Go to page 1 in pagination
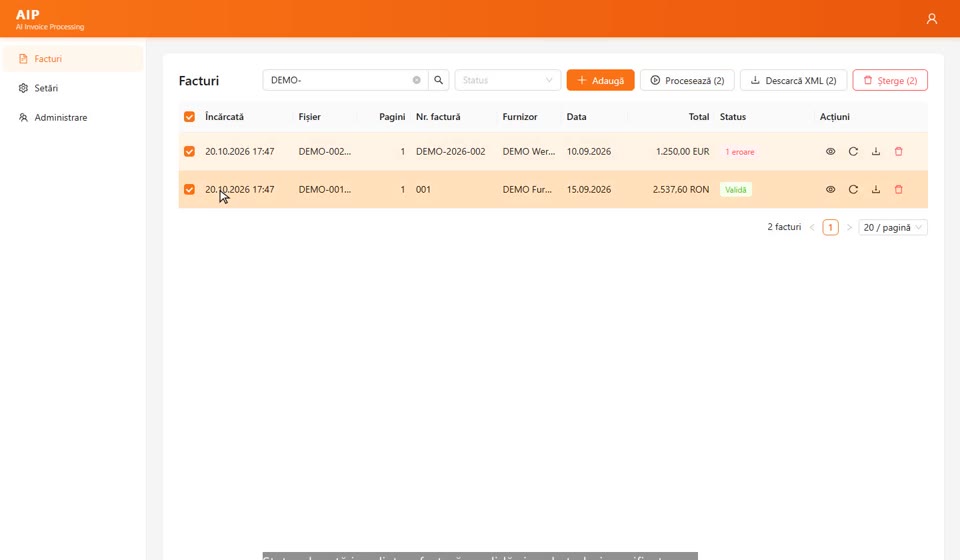This screenshot has width=960, height=560. coord(830,228)
